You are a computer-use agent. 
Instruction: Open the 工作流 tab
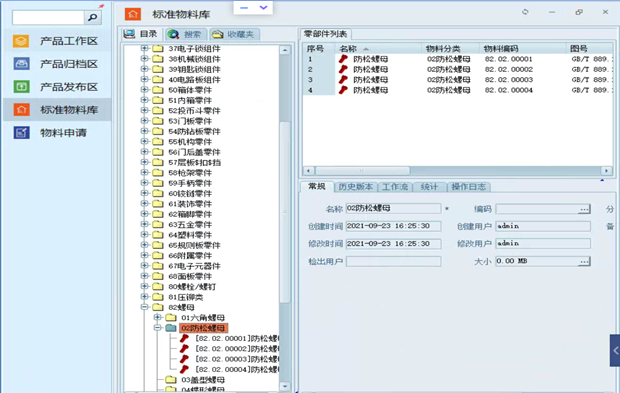[395, 187]
